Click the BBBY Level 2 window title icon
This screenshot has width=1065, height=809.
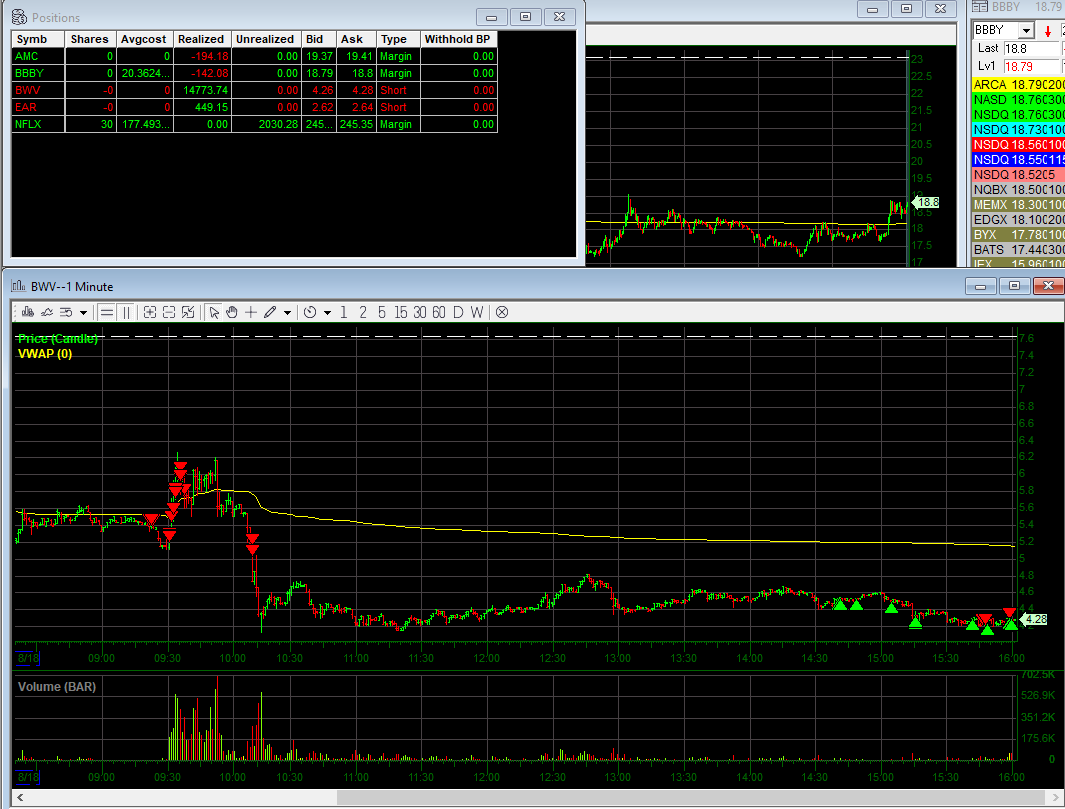pyautogui.click(x=980, y=7)
